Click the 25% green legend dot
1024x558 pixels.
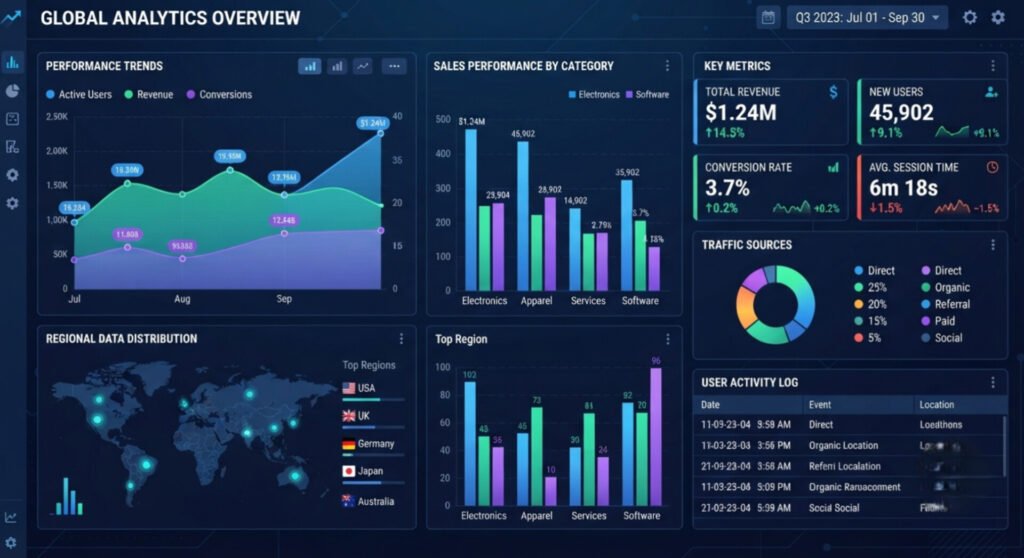coord(859,287)
